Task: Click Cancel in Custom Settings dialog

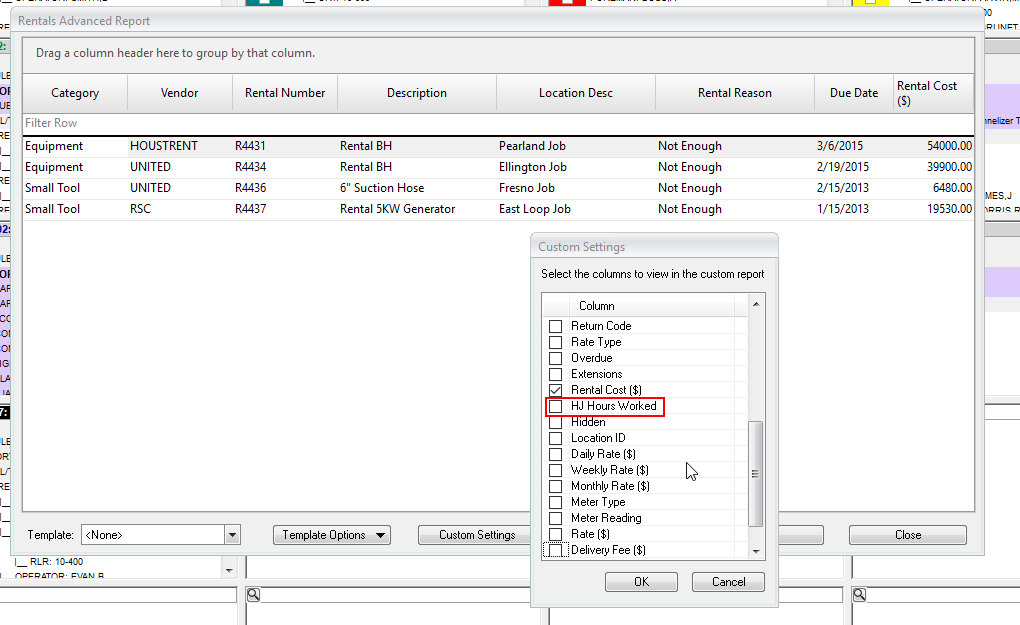Action: point(728,581)
